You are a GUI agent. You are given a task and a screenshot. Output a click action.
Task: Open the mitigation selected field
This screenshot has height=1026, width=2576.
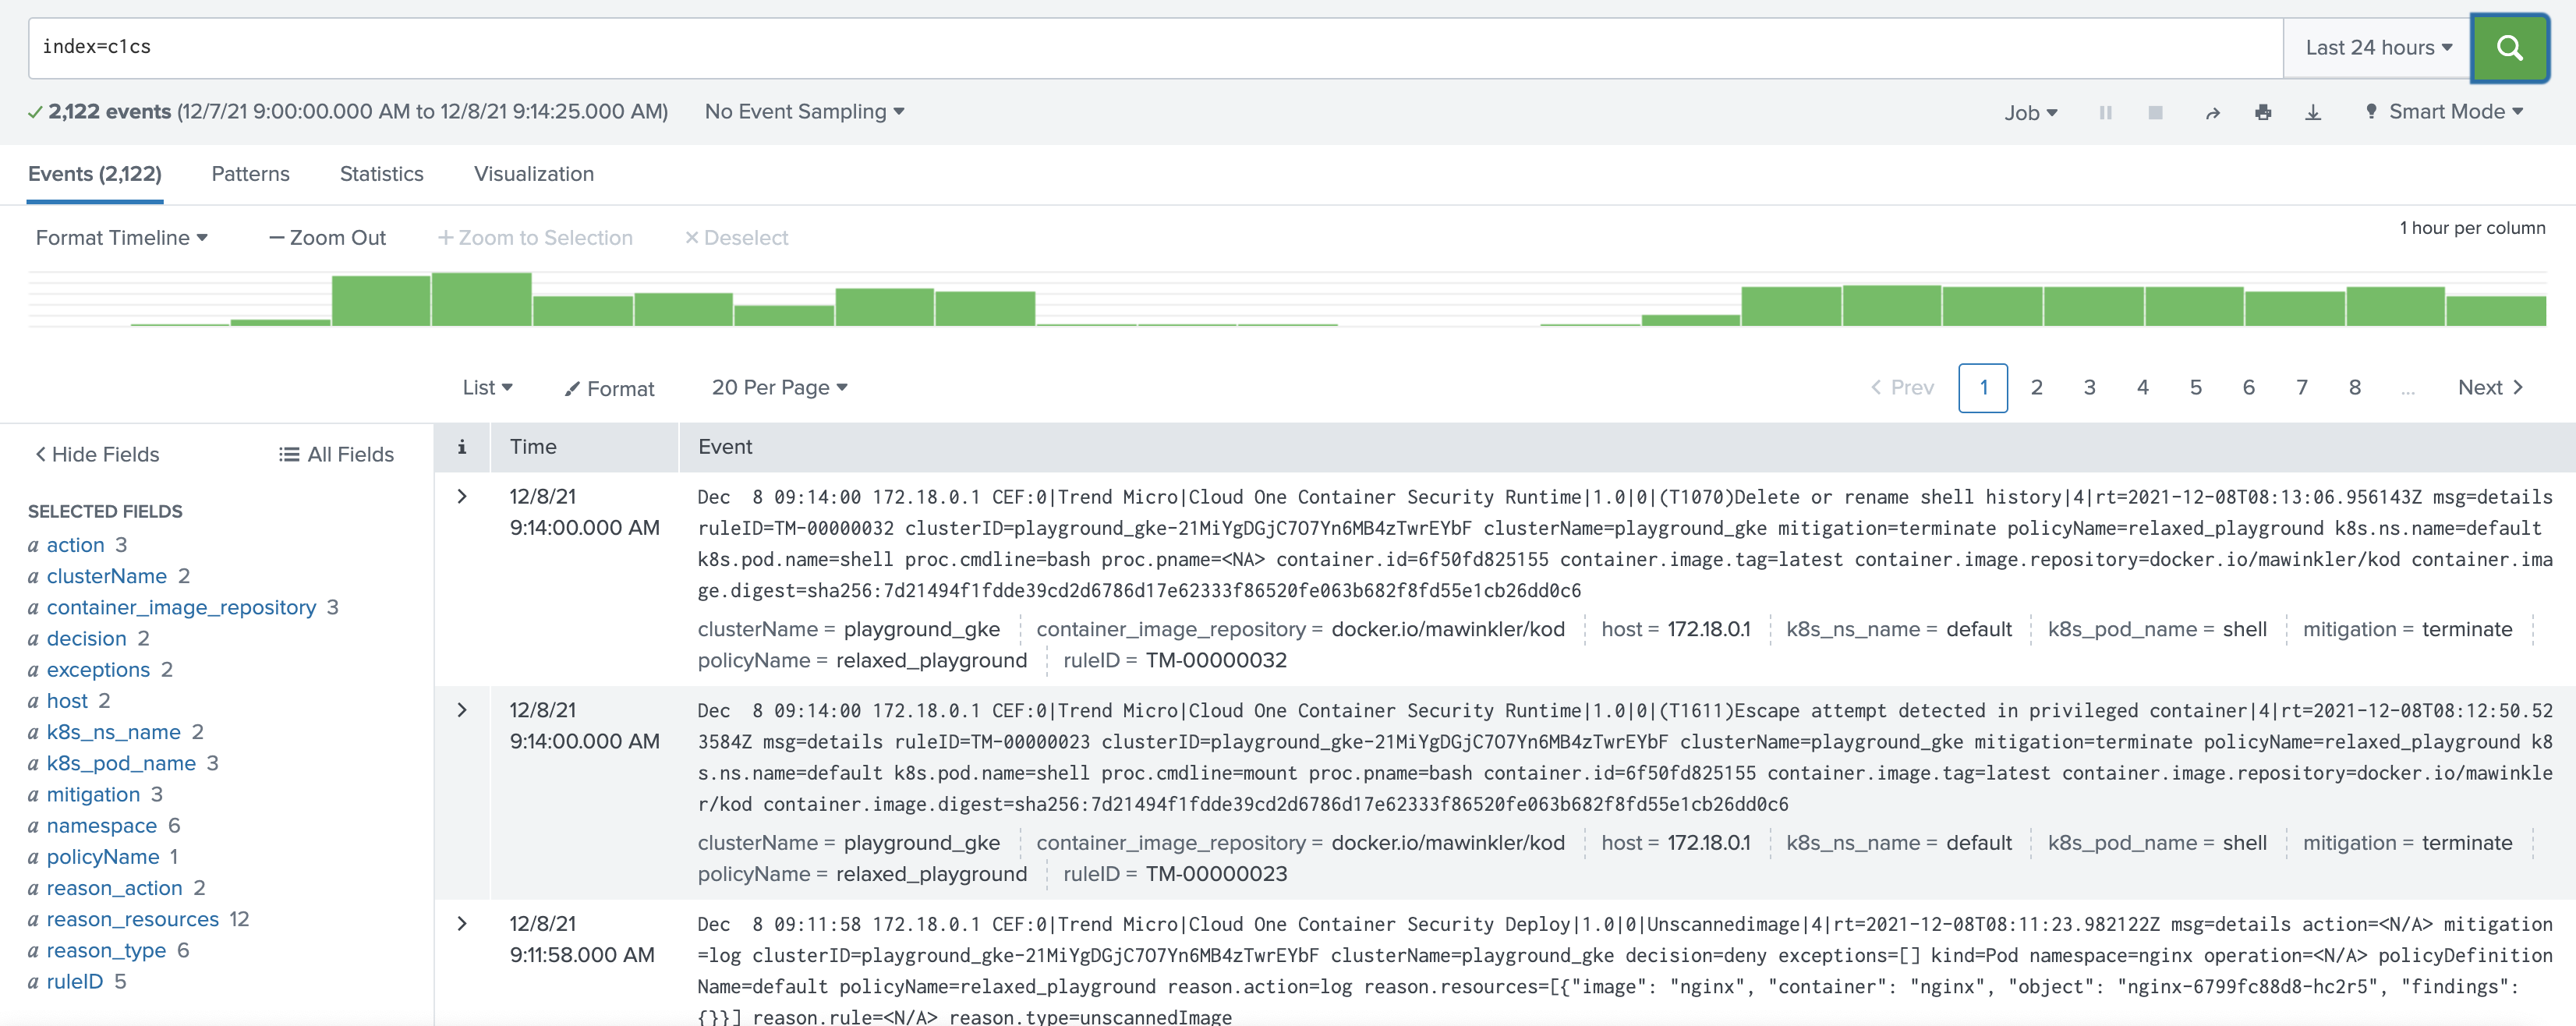pos(93,794)
